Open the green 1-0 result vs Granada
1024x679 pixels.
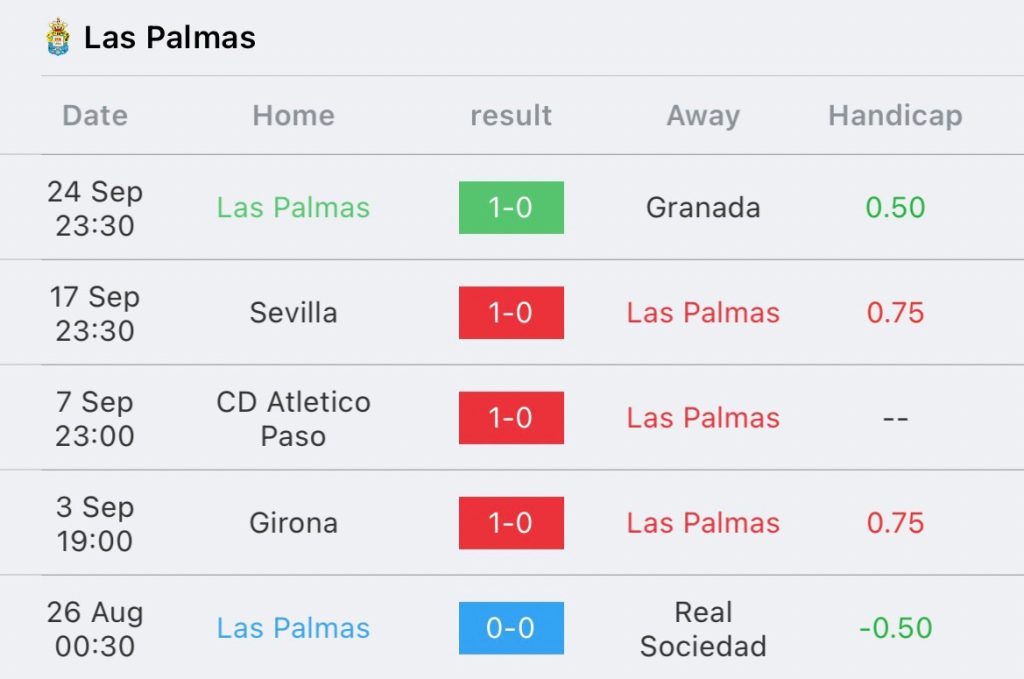511,208
